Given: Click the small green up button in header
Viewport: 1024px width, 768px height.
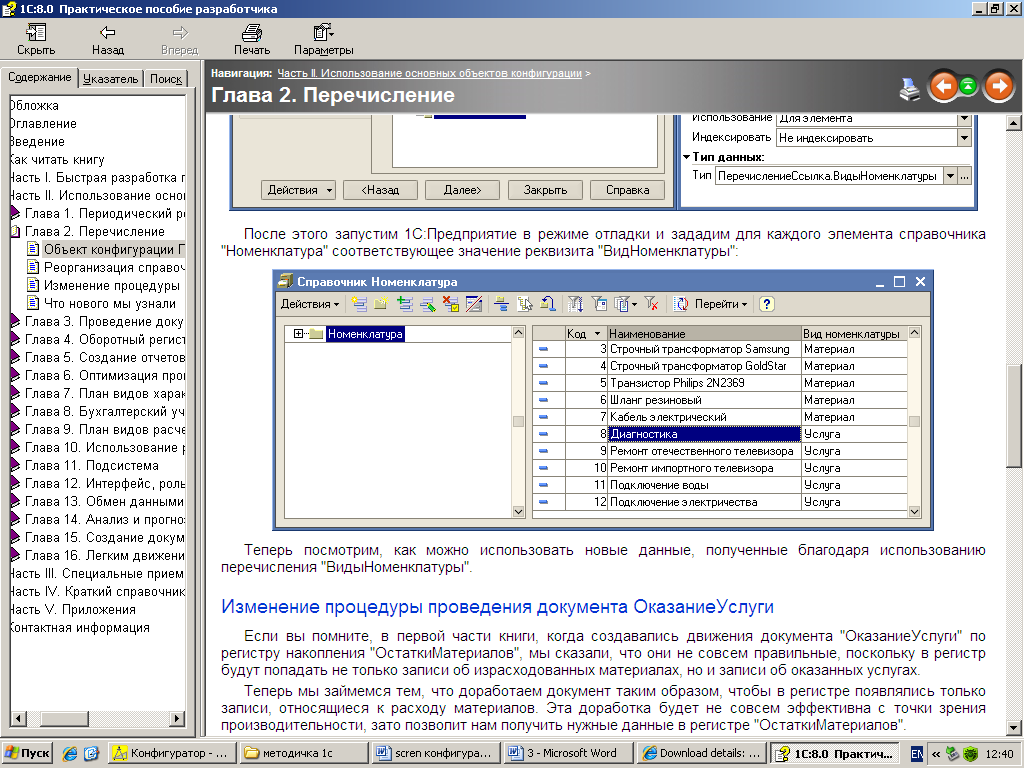Looking at the screenshot, I should pos(968,87).
